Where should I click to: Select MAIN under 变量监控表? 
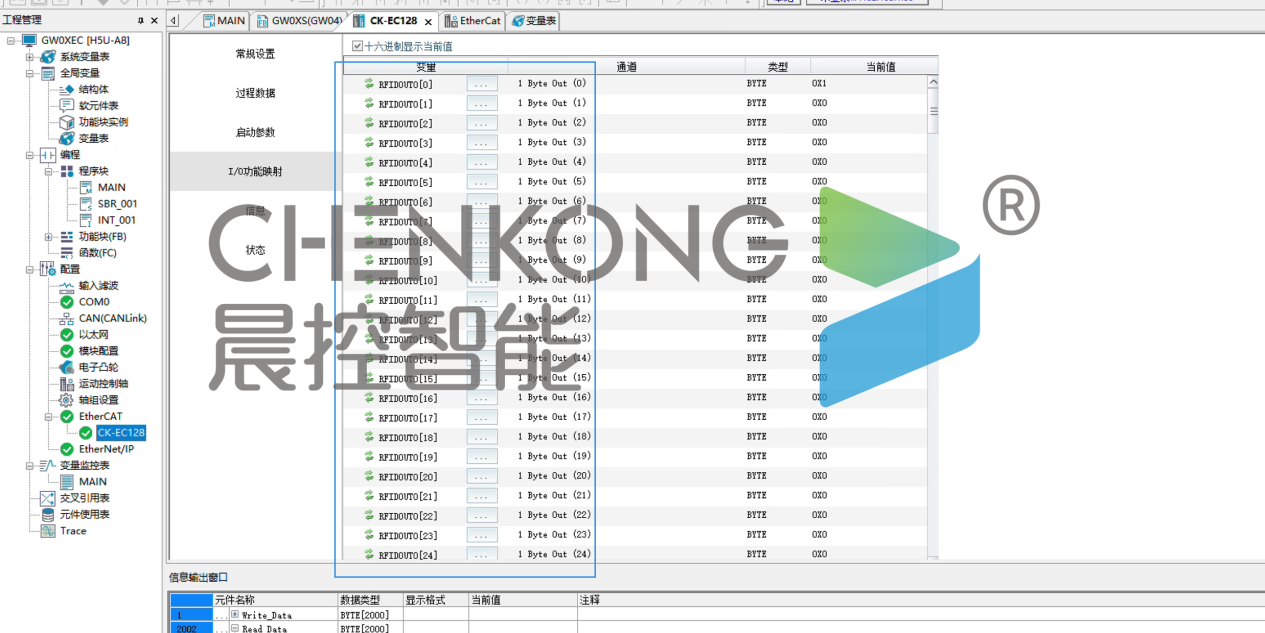(93, 482)
